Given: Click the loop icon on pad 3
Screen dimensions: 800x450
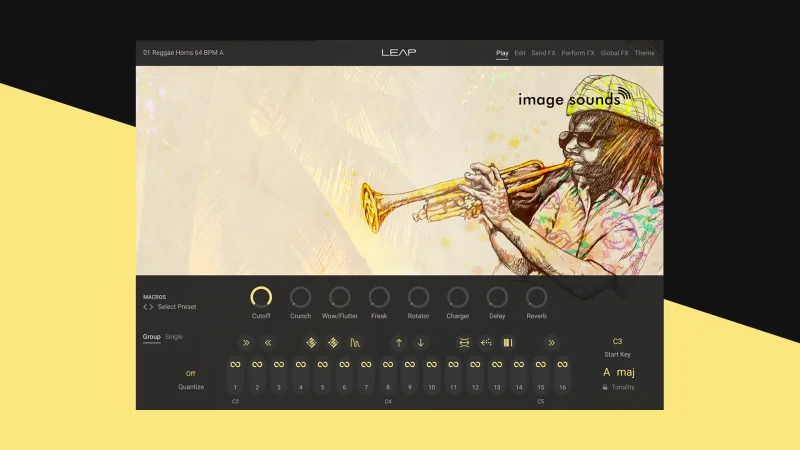Looking at the screenshot, I should 279,364.
